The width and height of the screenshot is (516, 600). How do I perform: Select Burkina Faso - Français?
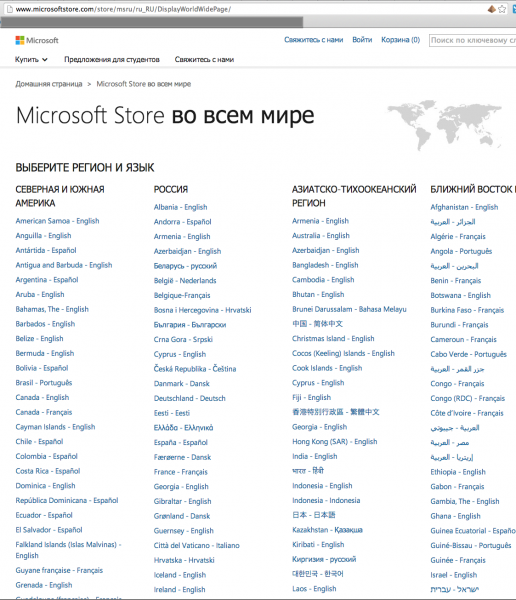point(467,310)
